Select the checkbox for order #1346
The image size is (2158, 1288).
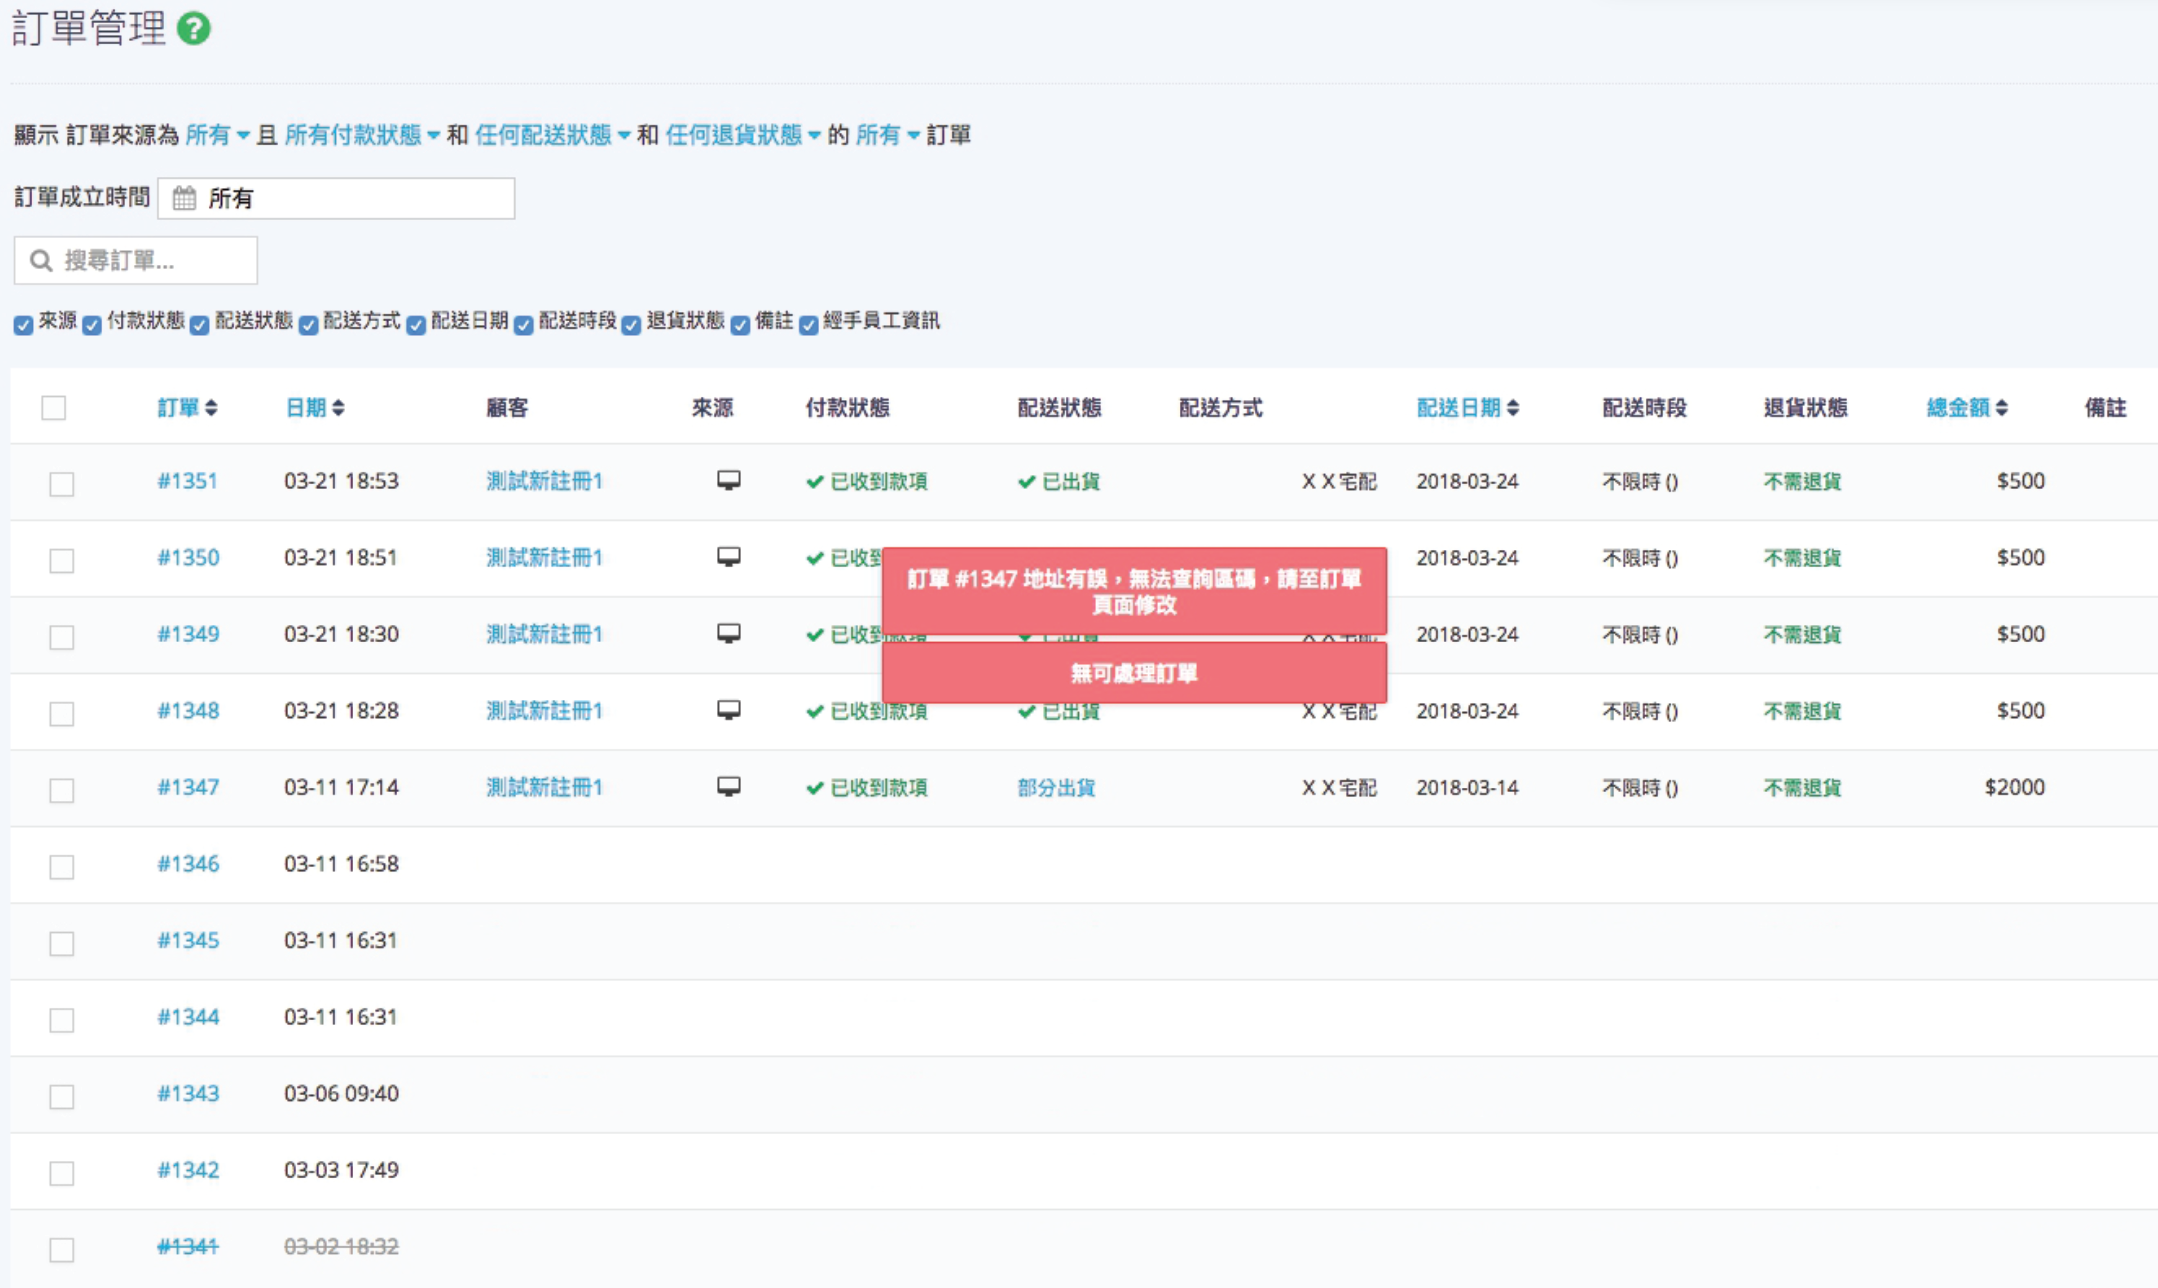(62, 866)
